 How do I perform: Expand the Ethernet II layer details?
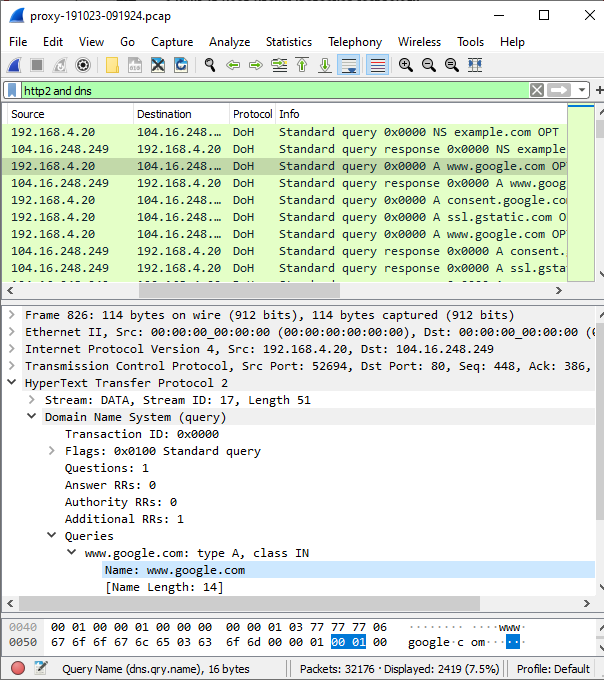[x=12, y=332]
